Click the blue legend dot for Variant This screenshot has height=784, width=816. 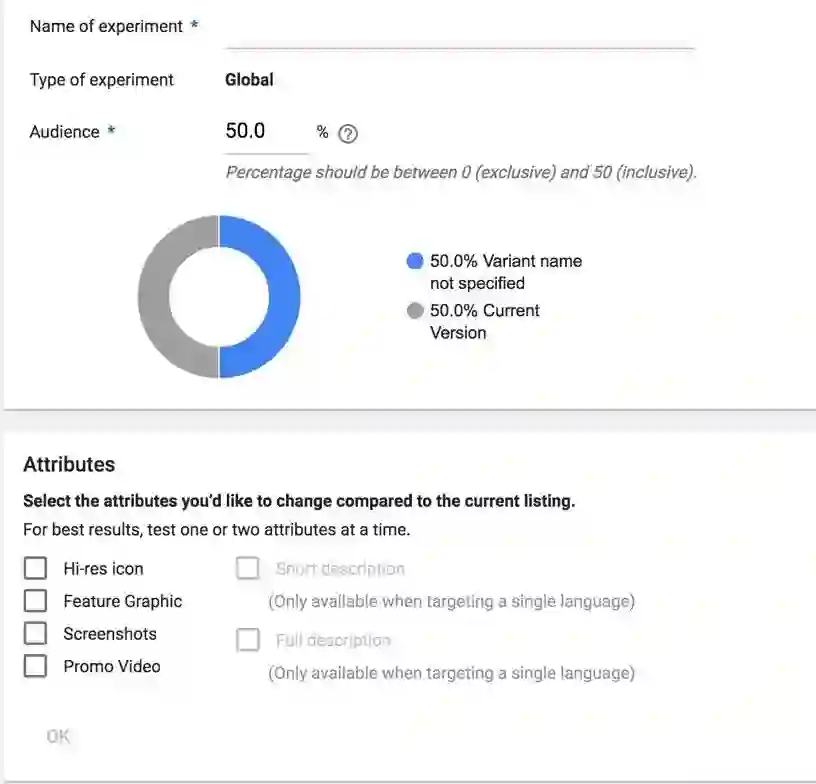(415, 261)
